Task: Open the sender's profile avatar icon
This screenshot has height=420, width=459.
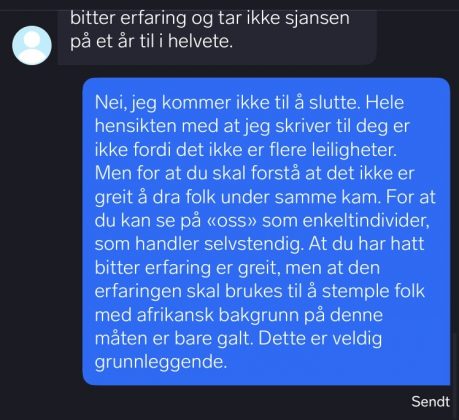Action: pos(32,45)
